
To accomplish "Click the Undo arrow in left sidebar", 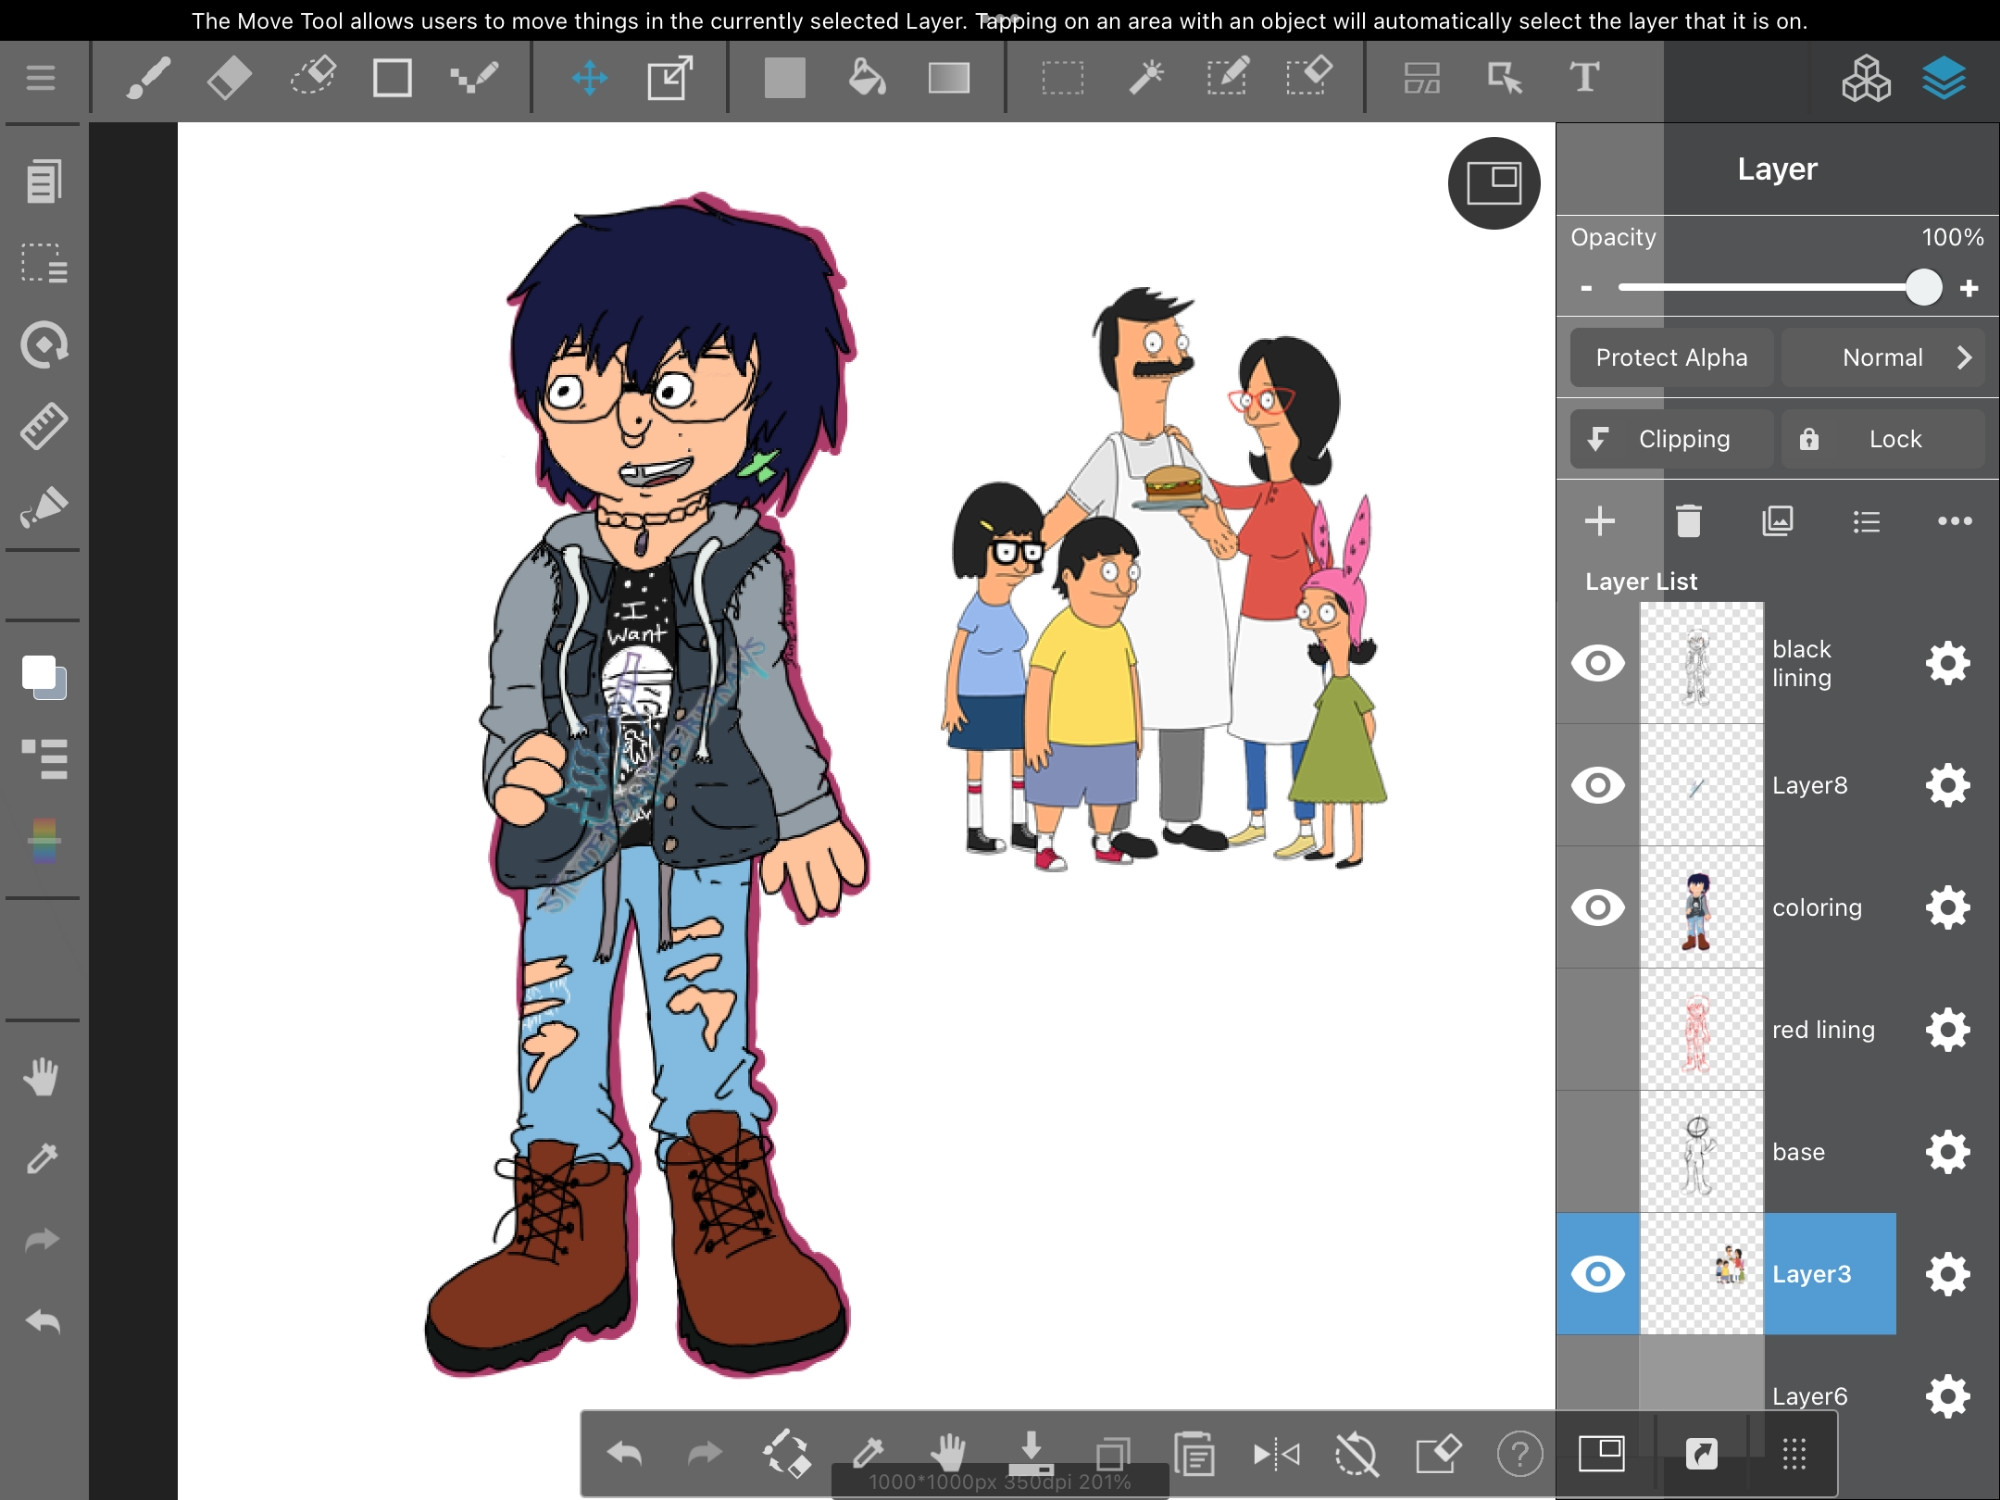I will tap(42, 1322).
